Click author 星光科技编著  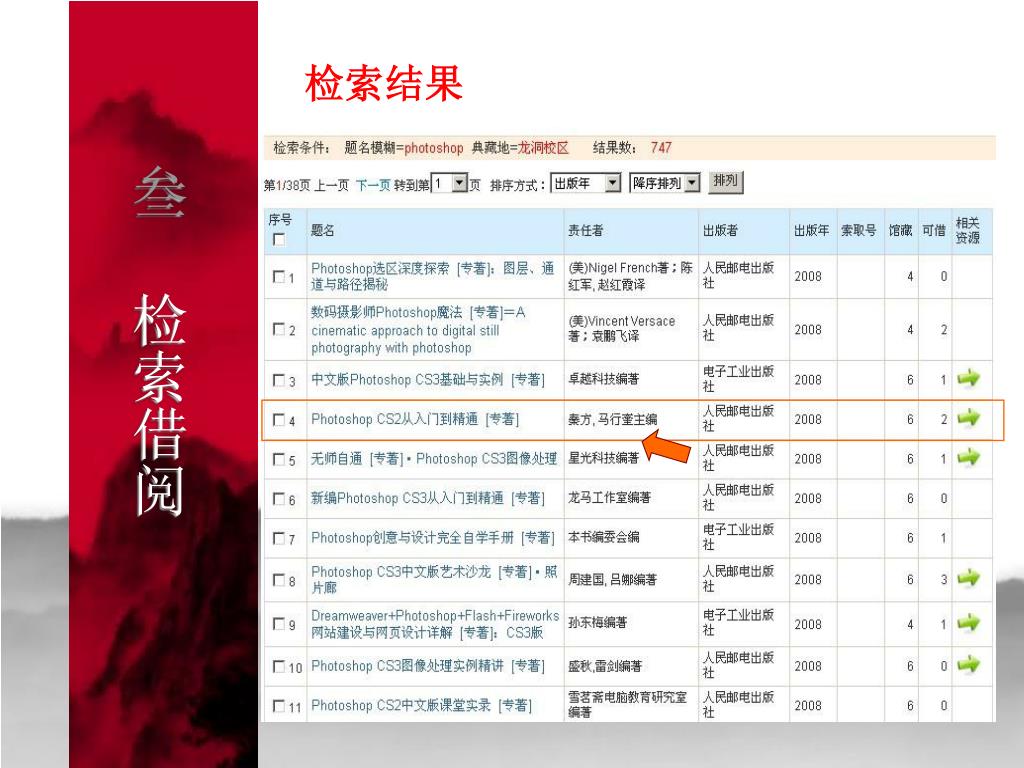[x=603, y=458]
